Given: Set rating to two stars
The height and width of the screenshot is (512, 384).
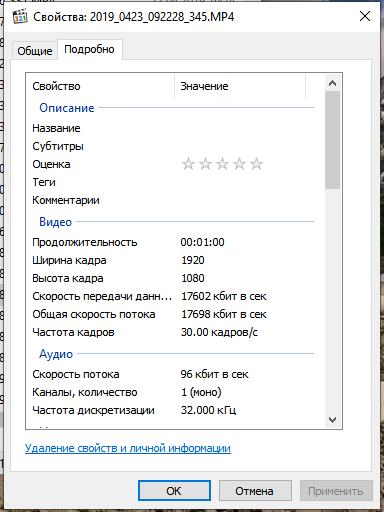Looking at the screenshot, I should coord(205,164).
